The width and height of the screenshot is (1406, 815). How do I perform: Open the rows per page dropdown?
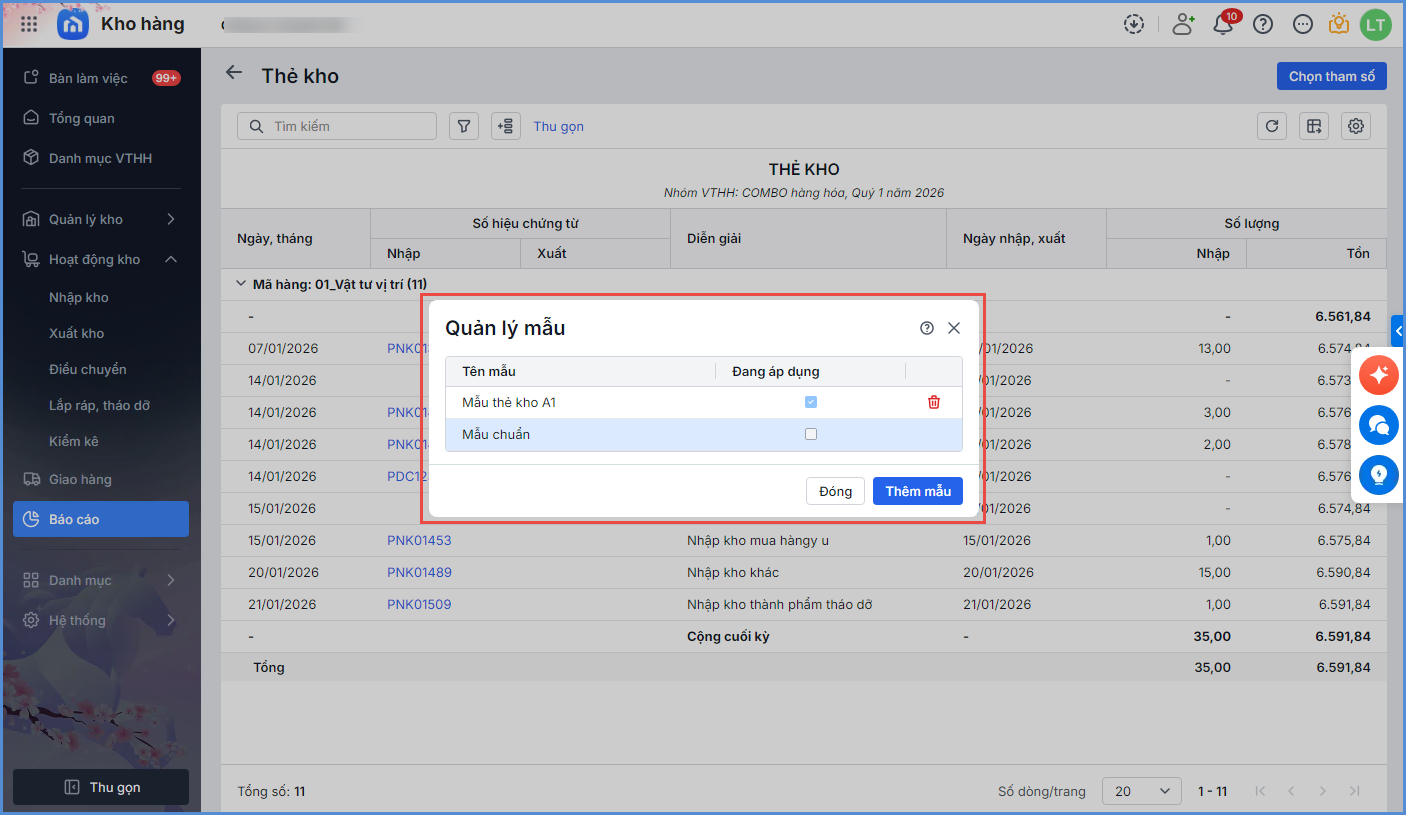(x=1141, y=791)
